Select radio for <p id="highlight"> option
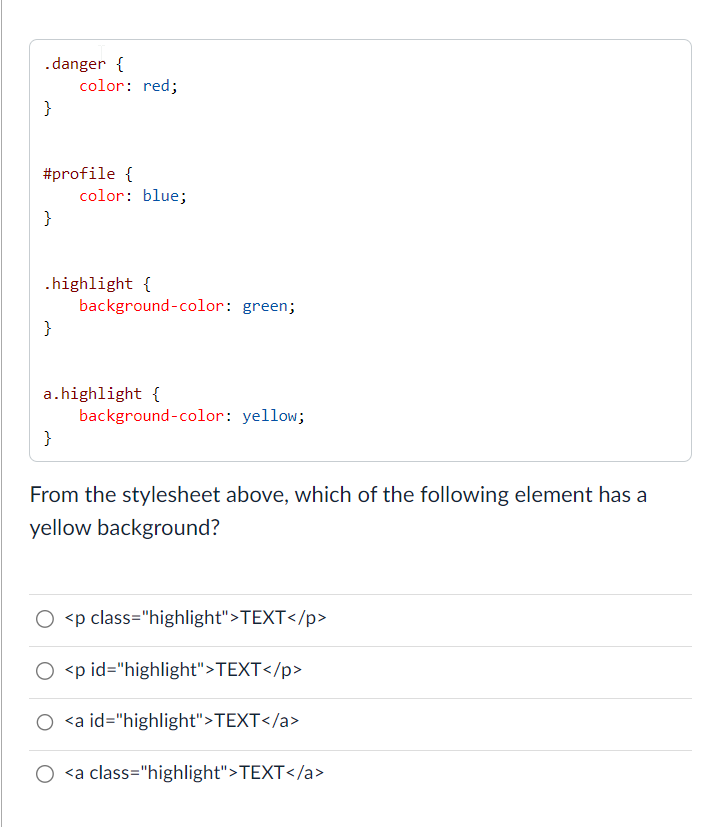The image size is (716, 827). tap(45, 670)
